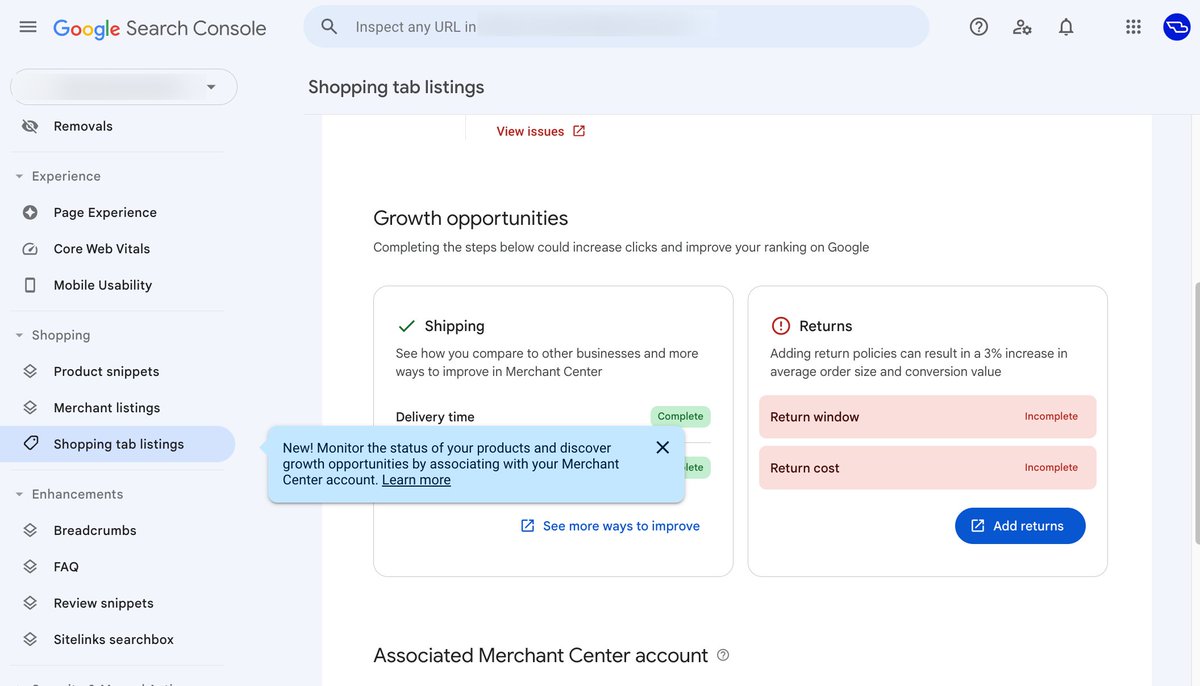Click the Return cost Incomplete row
Screen dimensions: 1200x686
point(927,468)
